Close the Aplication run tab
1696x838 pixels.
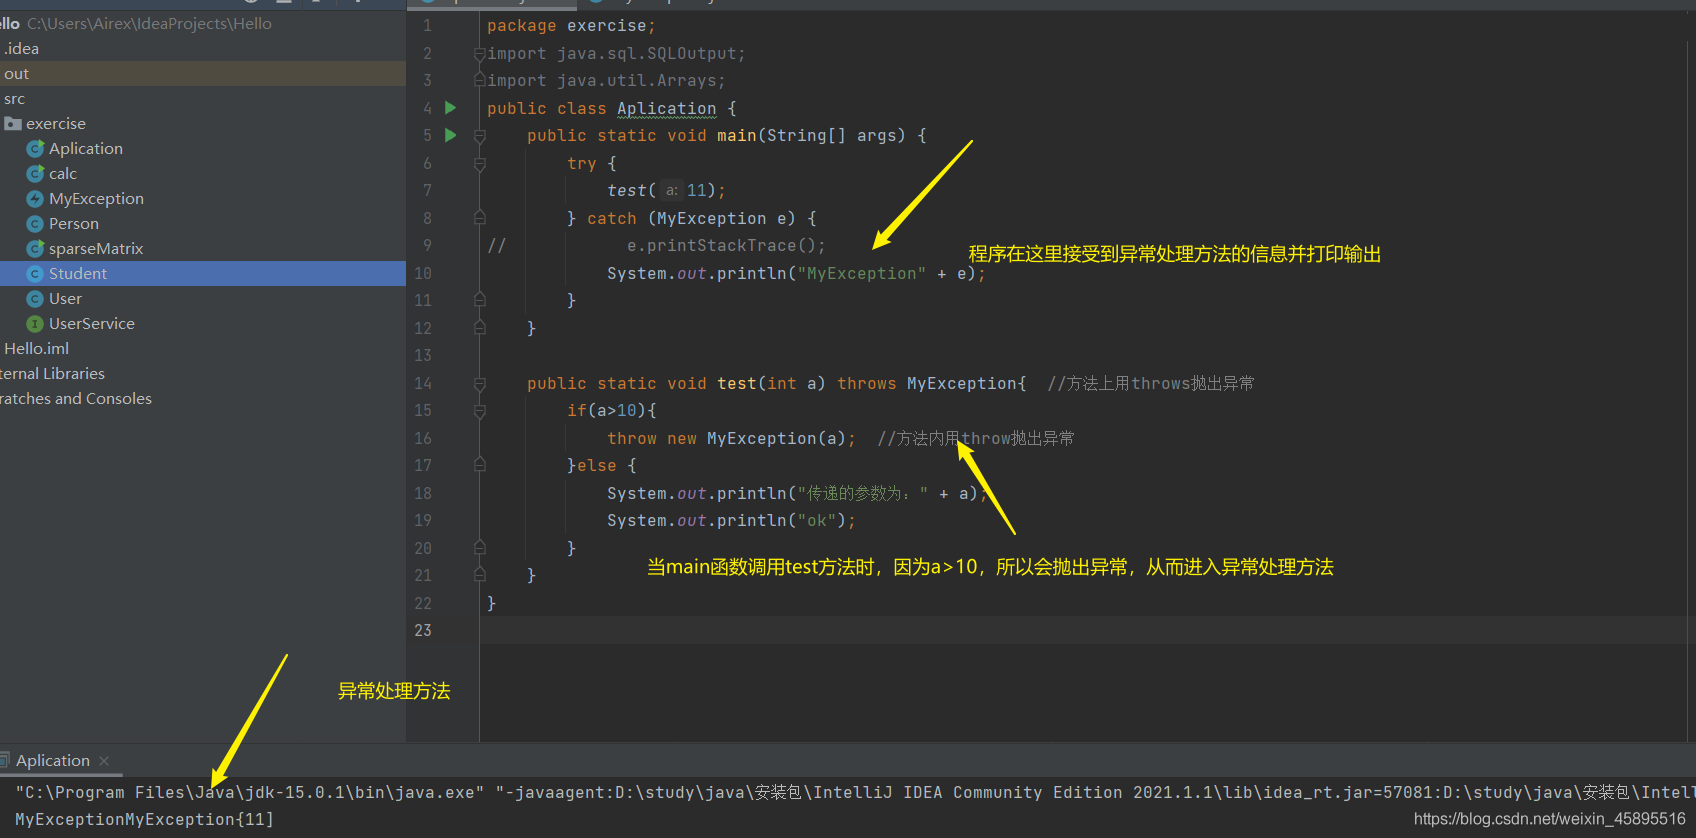point(104,761)
